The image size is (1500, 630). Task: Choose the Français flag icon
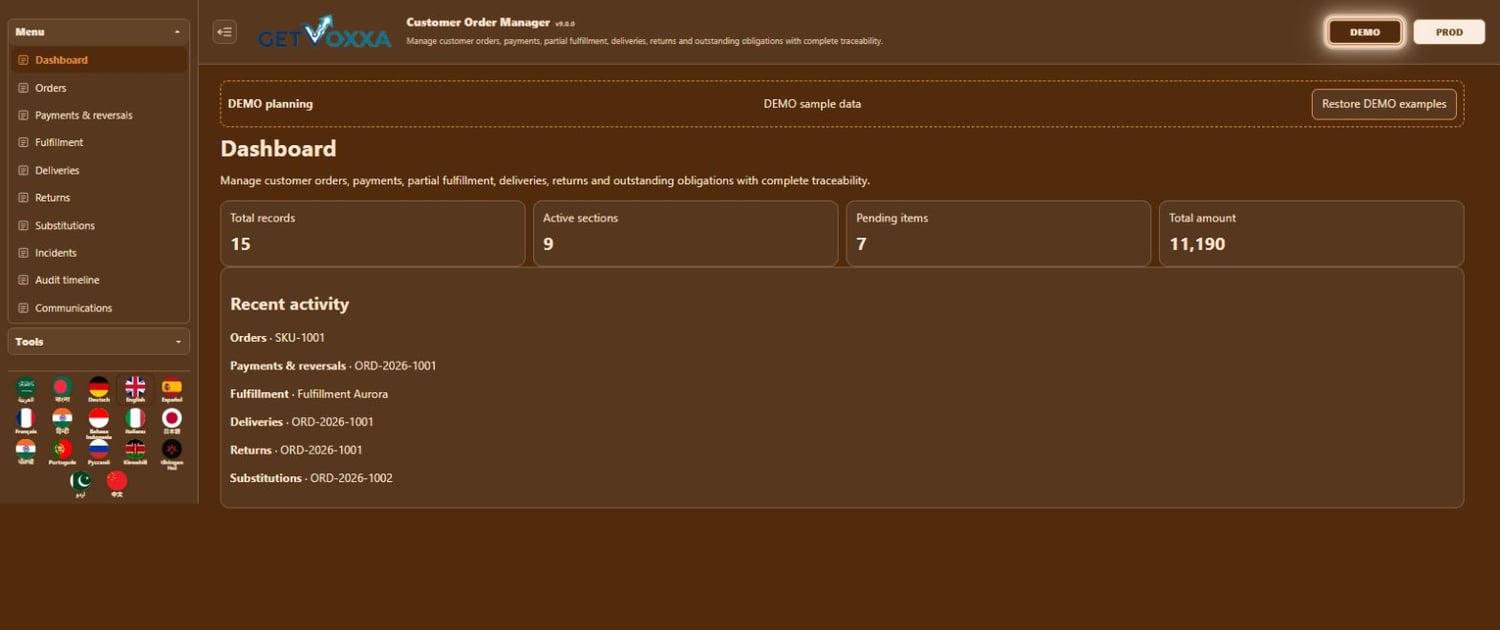pyautogui.click(x=26, y=420)
